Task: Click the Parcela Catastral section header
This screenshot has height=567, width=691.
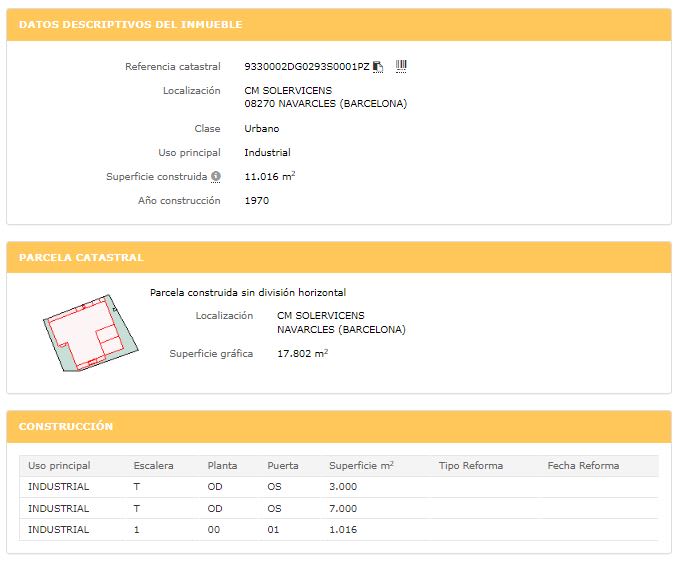Action: 81,257
